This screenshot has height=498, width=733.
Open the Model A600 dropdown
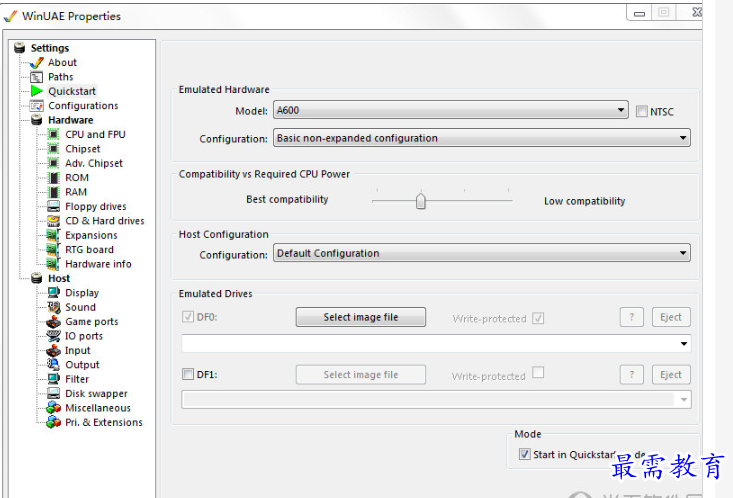pos(451,110)
